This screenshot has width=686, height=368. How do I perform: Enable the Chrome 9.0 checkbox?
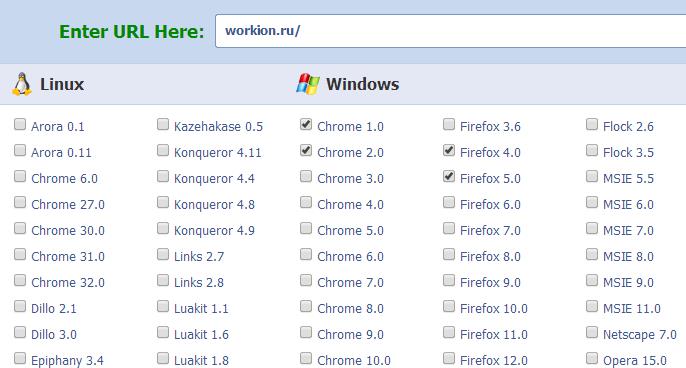pos(306,333)
